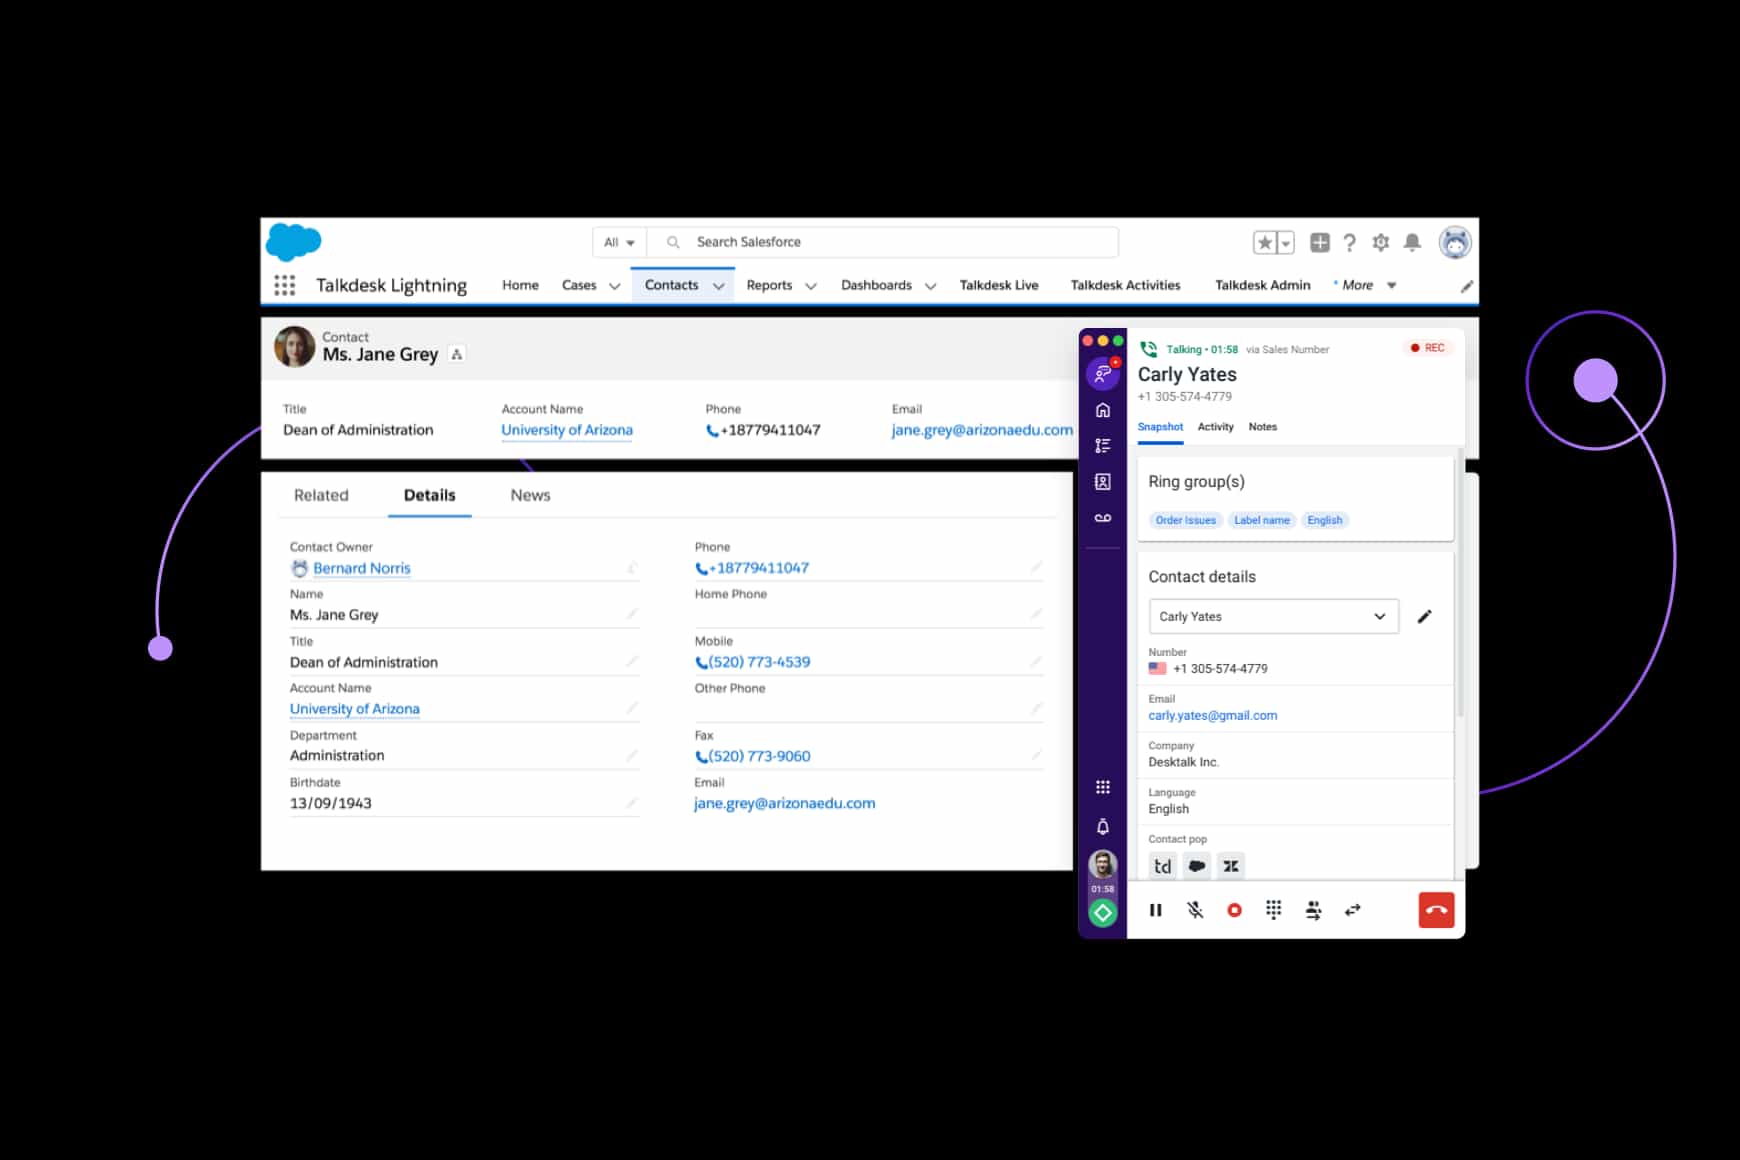The height and width of the screenshot is (1160, 1740).
Task: Open the Talkdesk conversations icon
Action: pyautogui.click(x=1102, y=374)
